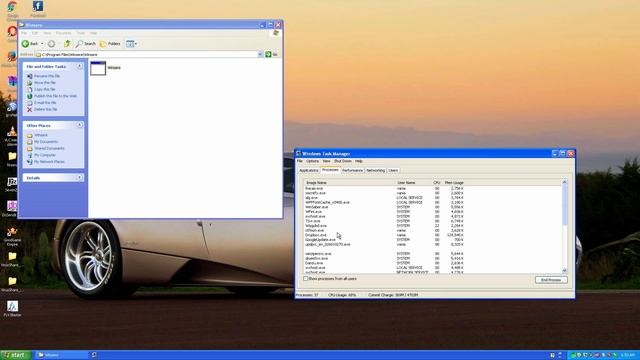Open the GoodGame Empire desktop icon
The image size is (640, 360).
pos(12,236)
